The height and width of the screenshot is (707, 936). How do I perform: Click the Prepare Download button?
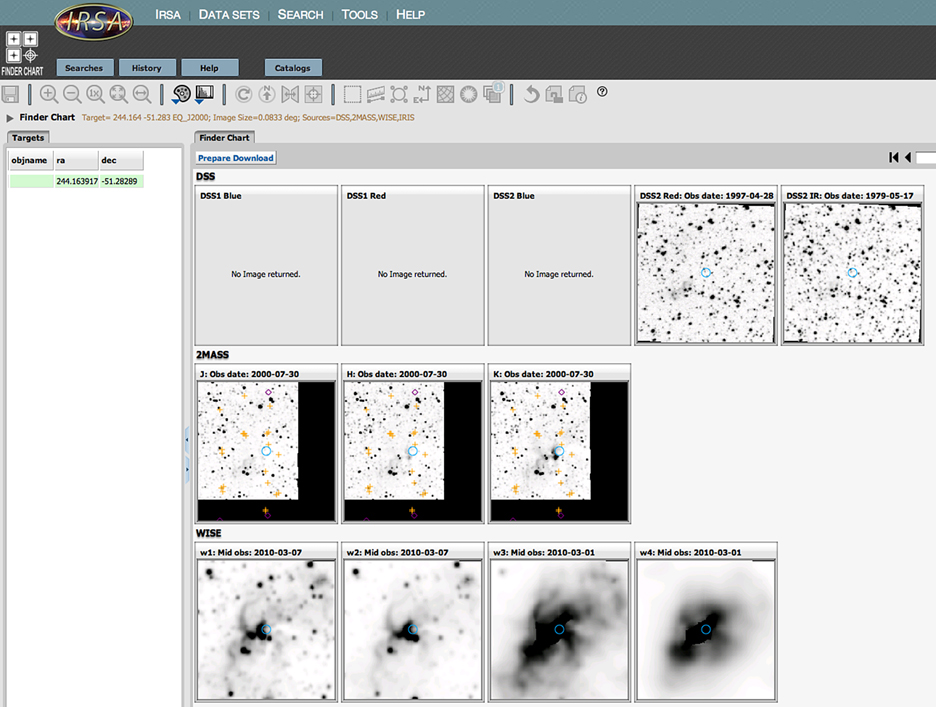235,158
